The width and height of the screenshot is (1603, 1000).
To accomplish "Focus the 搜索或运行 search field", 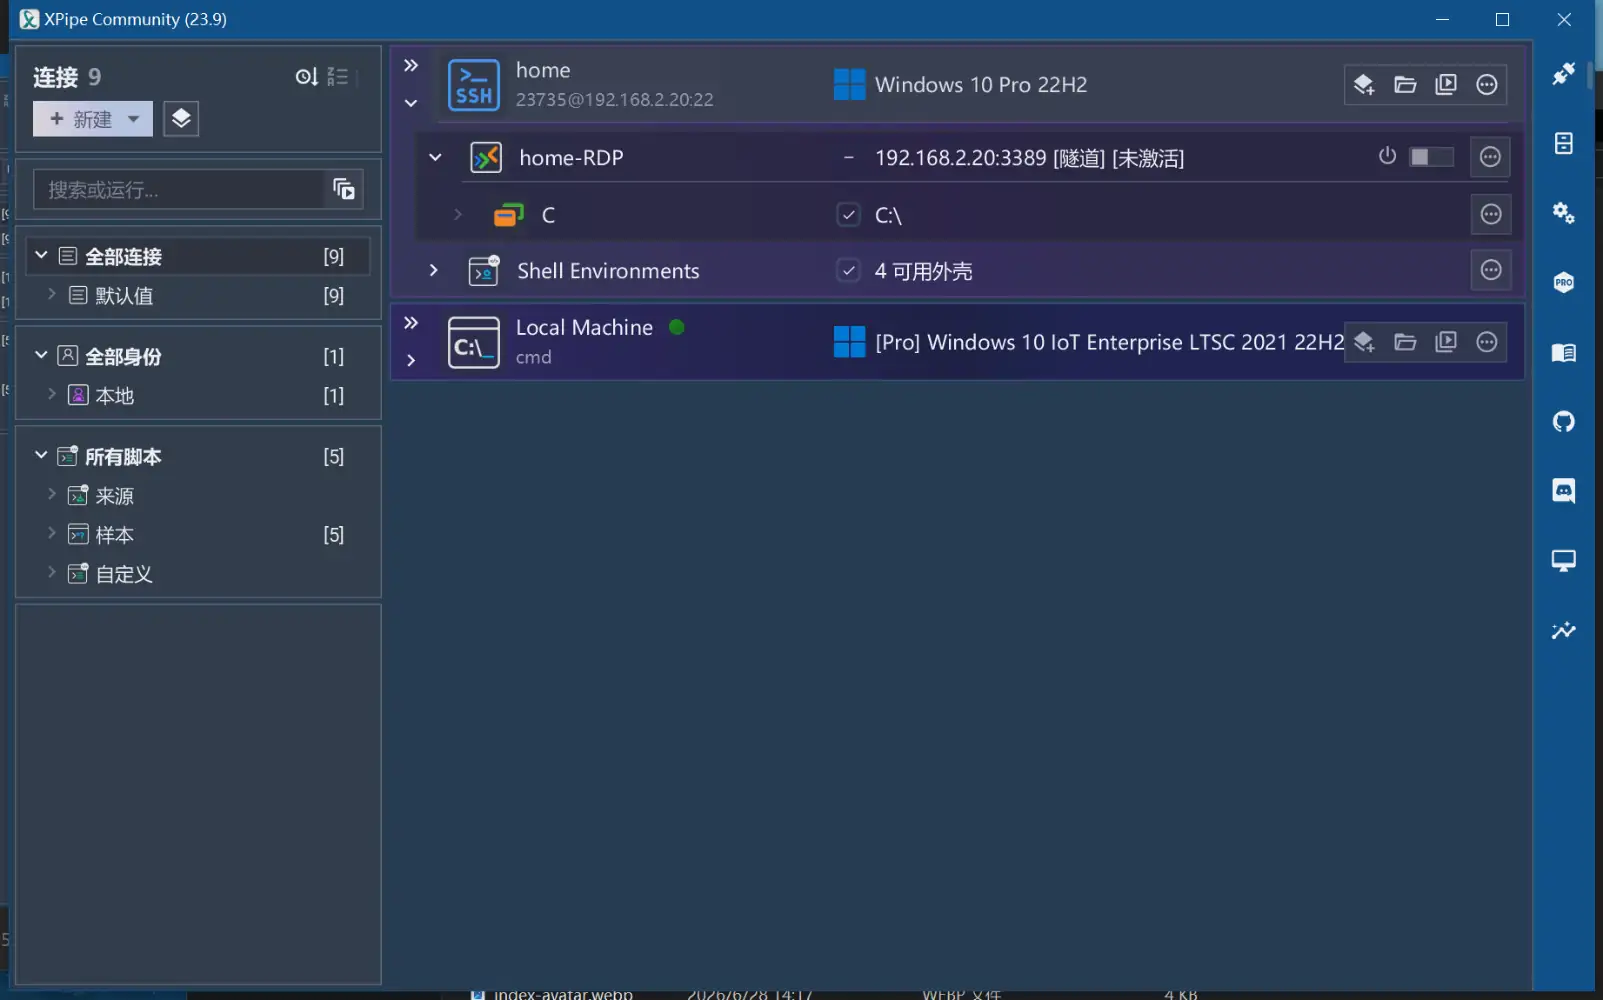I will (x=178, y=189).
